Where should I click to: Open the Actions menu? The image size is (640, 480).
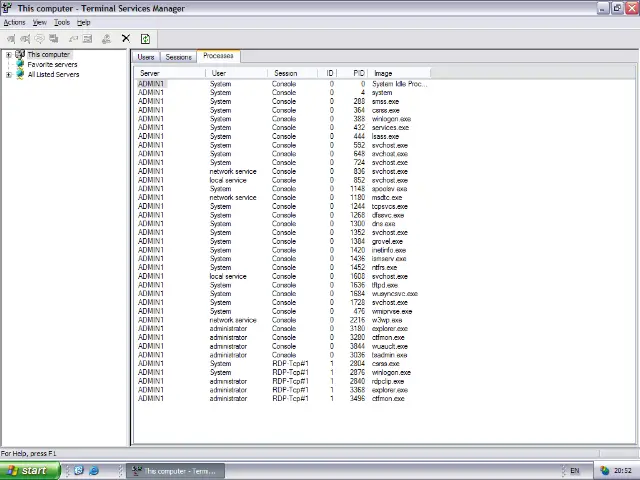(14, 22)
